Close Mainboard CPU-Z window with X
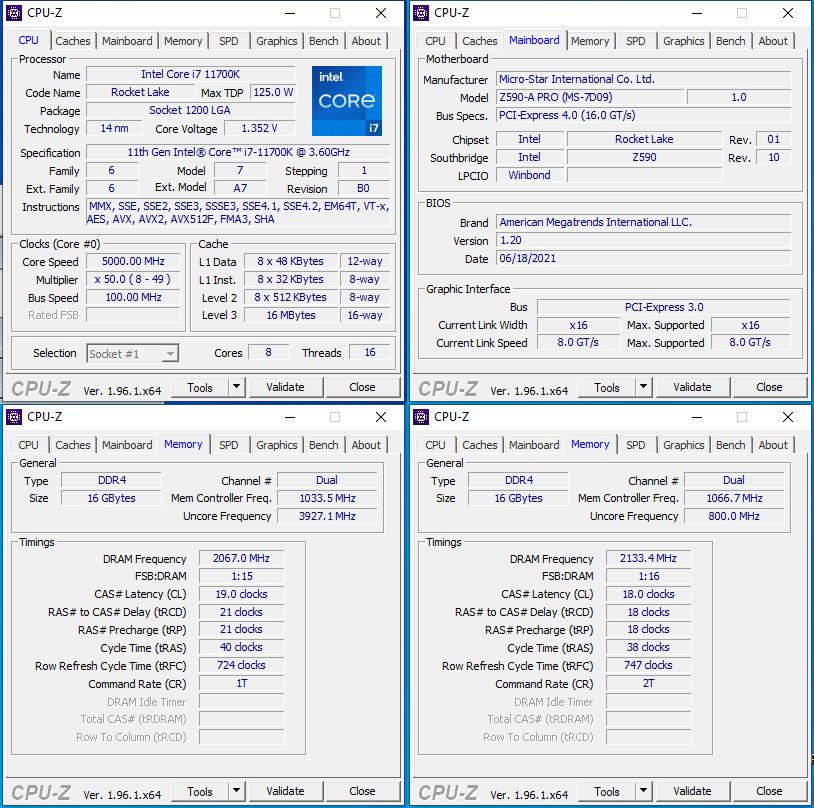 click(x=788, y=13)
